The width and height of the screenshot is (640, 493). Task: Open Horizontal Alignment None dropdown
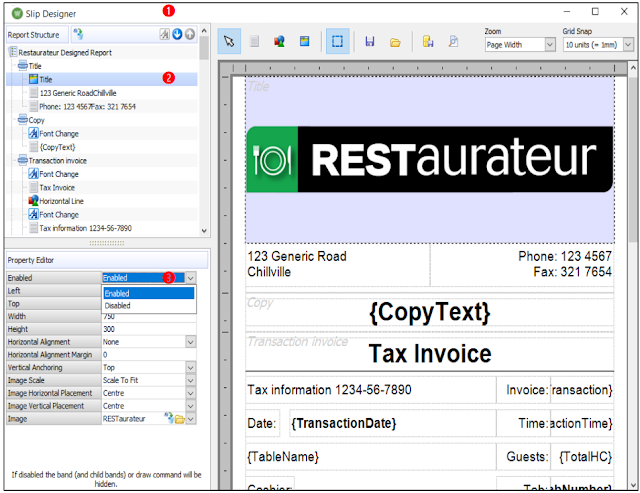[x=191, y=342]
